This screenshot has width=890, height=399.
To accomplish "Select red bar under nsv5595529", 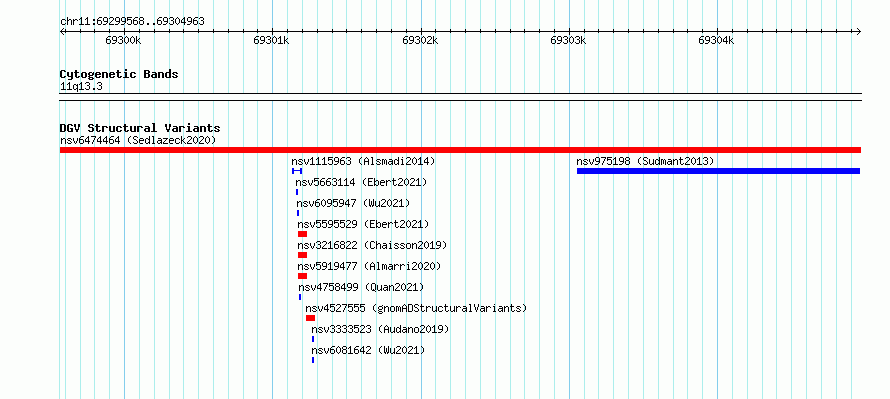I will (303, 234).
